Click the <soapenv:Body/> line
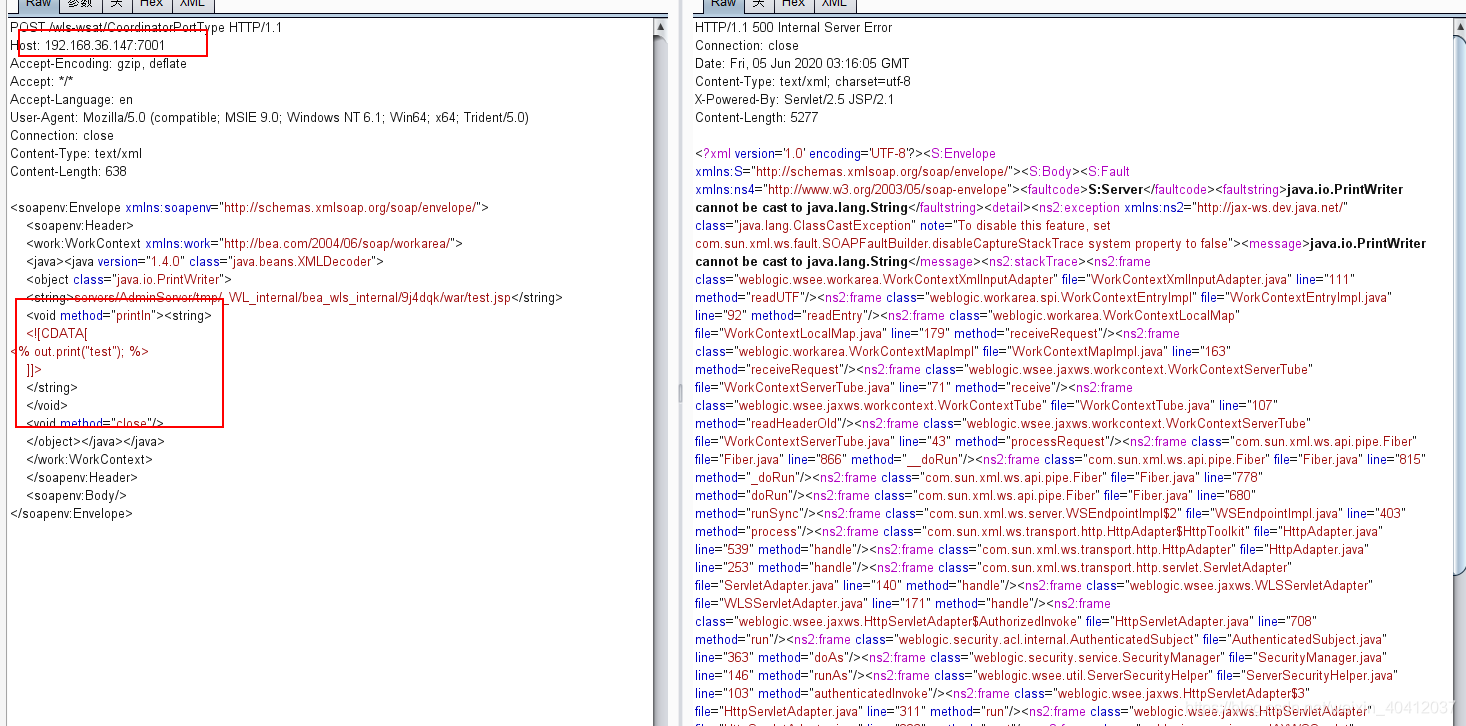 point(76,495)
